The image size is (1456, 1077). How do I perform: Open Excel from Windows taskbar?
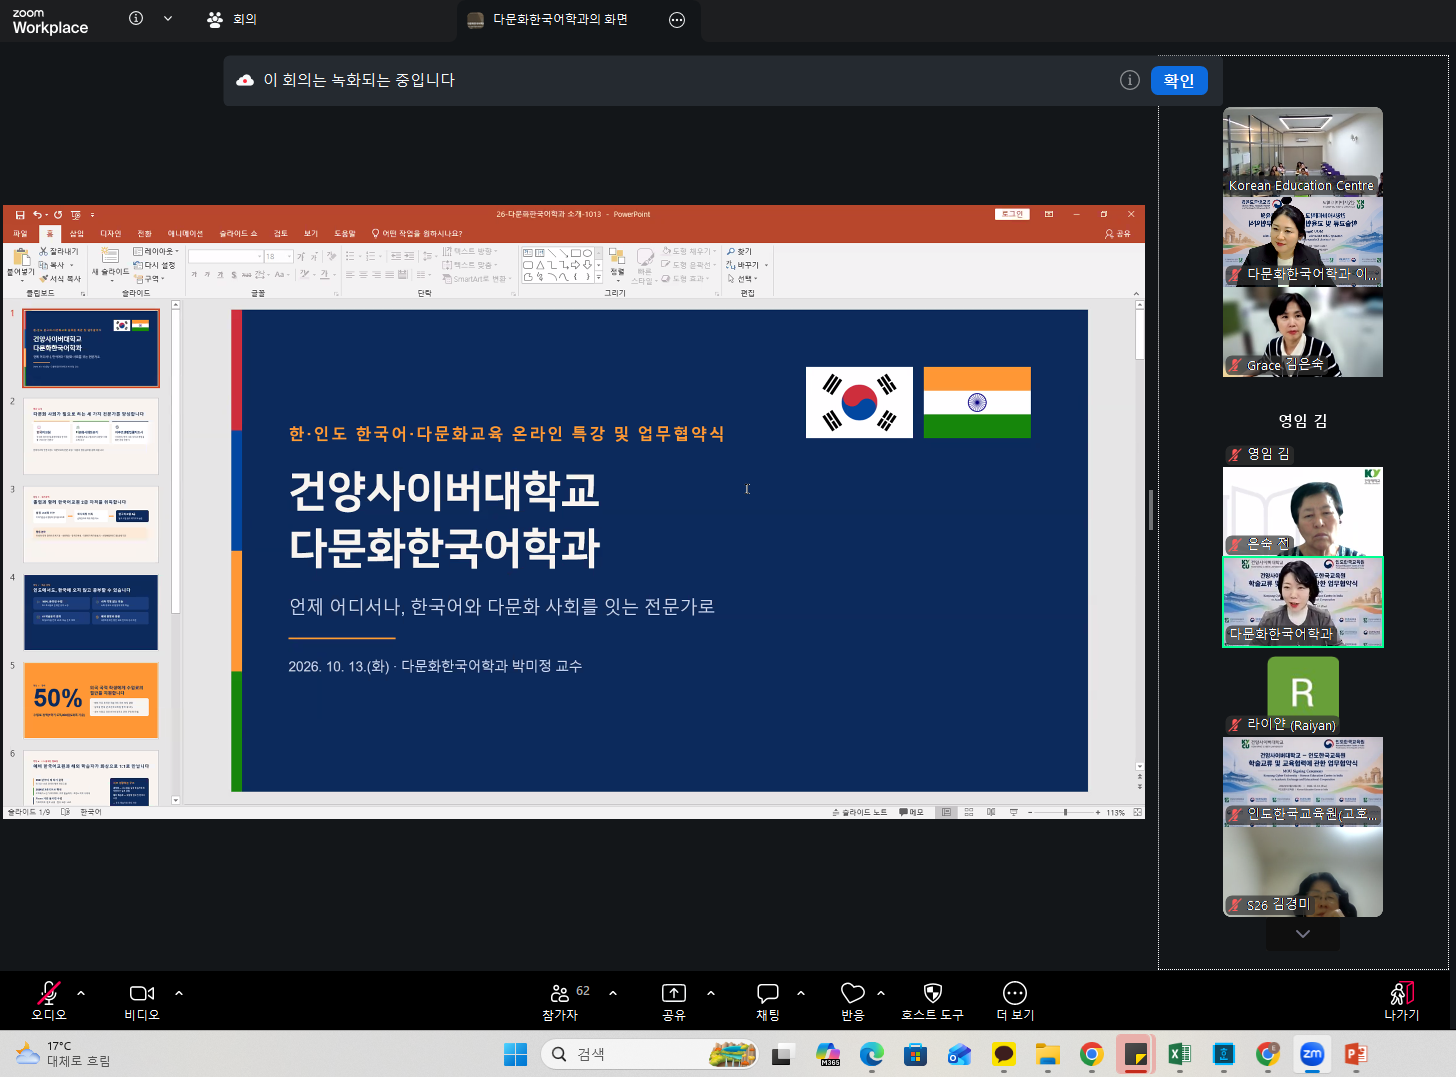click(1179, 1054)
